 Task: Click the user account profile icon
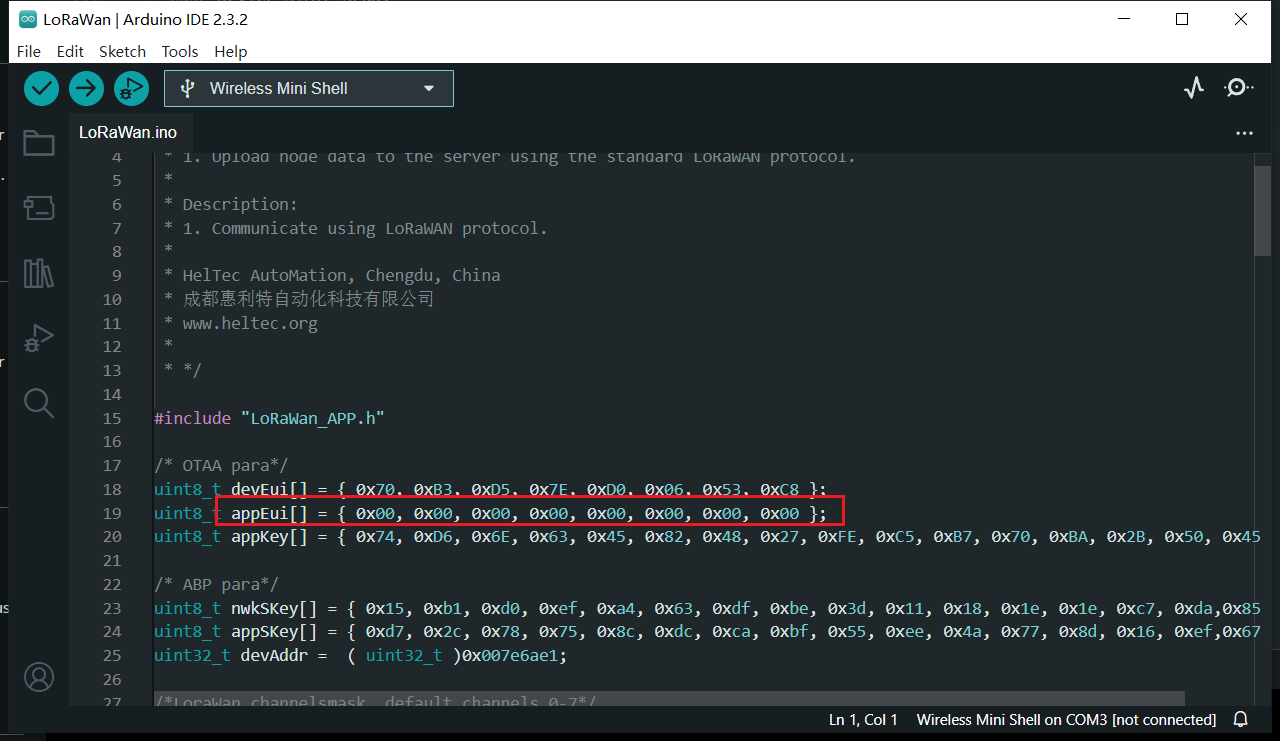point(39,677)
